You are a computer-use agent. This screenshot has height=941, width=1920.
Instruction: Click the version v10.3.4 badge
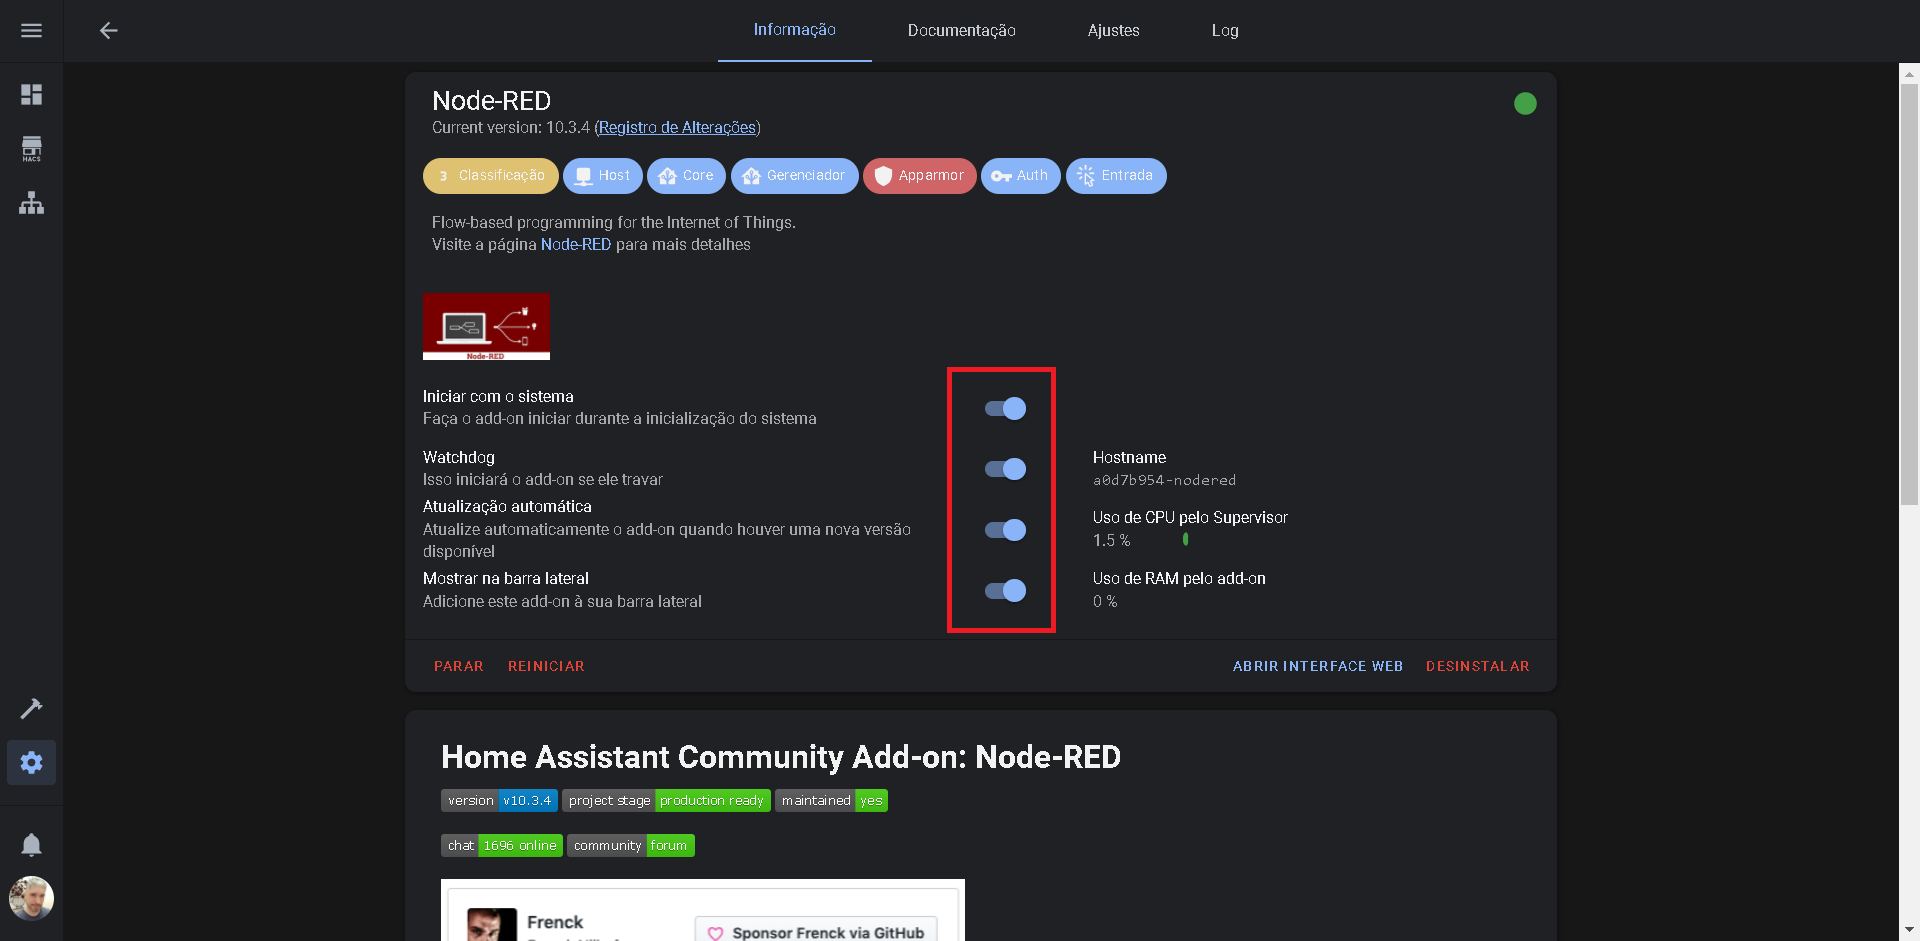(499, 801)
